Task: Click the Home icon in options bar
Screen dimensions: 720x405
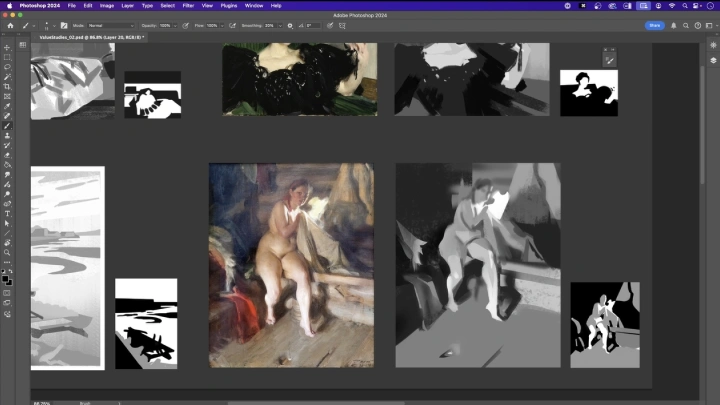Action: (x=9, y=25)
